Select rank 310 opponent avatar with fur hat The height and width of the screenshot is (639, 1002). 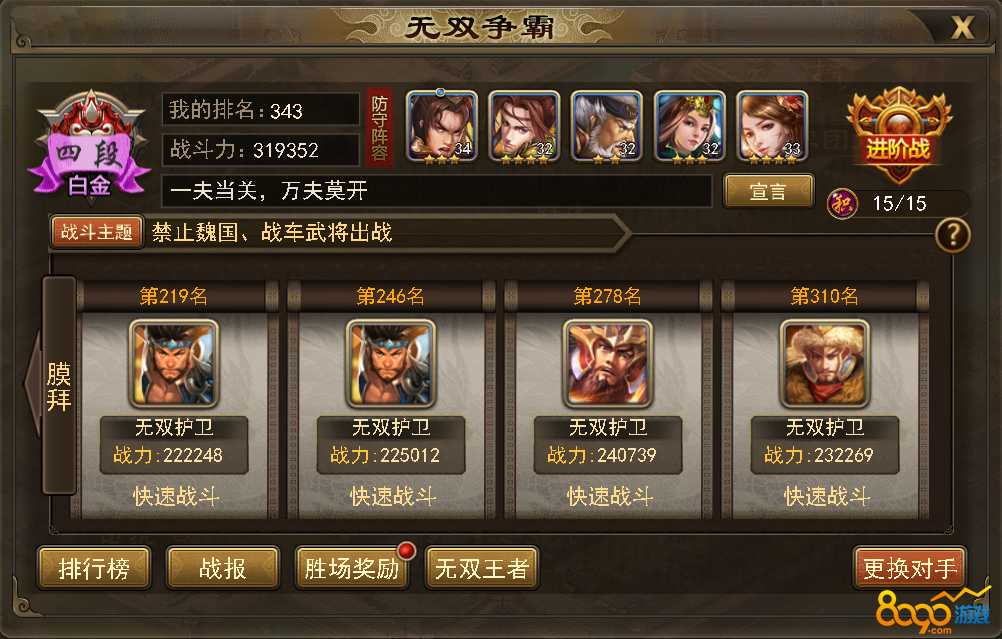click(824, 364)
